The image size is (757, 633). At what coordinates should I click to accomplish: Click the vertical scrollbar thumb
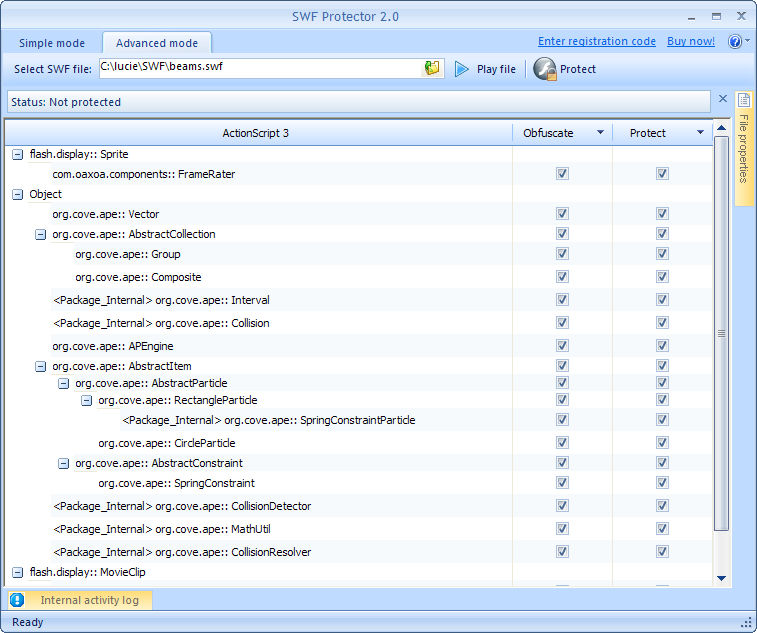721,333
